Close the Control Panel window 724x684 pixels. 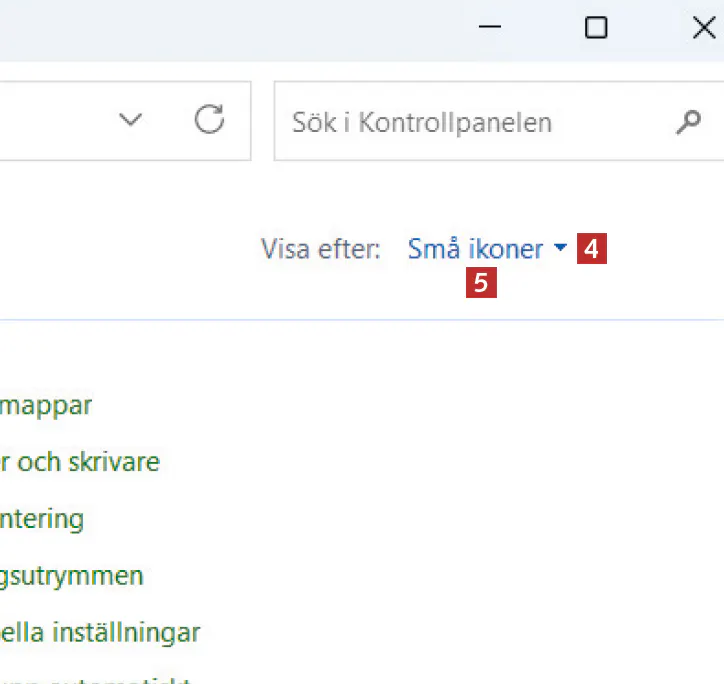pos(703,28)
